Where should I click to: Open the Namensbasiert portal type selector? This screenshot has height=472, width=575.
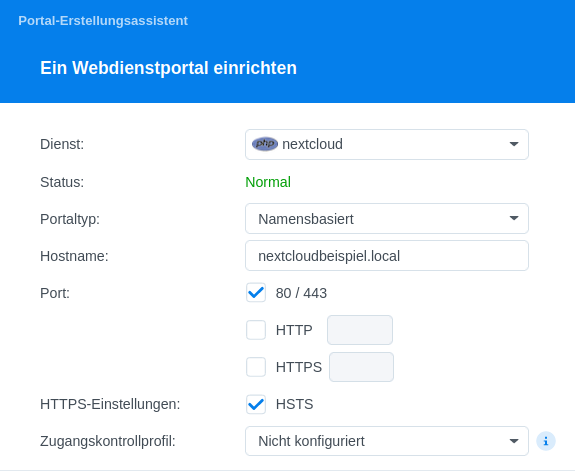387,219
